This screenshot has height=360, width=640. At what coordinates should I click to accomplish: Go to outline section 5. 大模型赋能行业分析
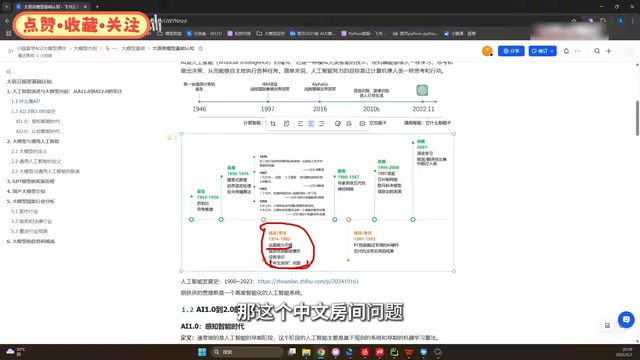point(31,201)
